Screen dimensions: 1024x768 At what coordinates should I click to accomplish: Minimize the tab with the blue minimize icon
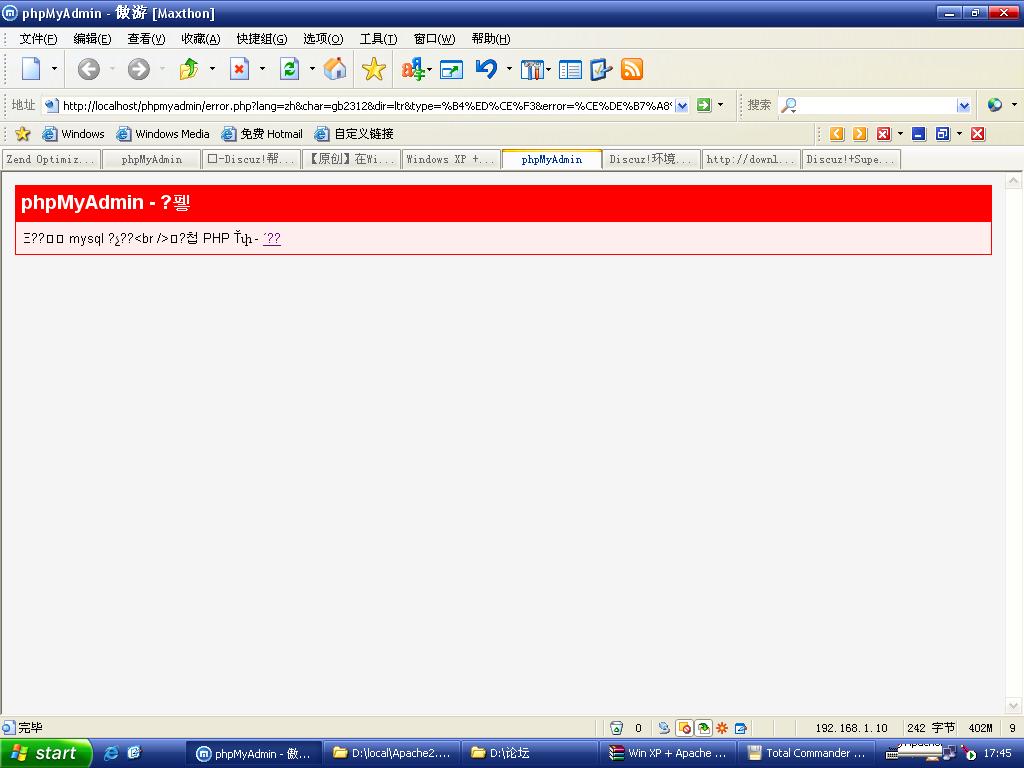click(919, 134)
